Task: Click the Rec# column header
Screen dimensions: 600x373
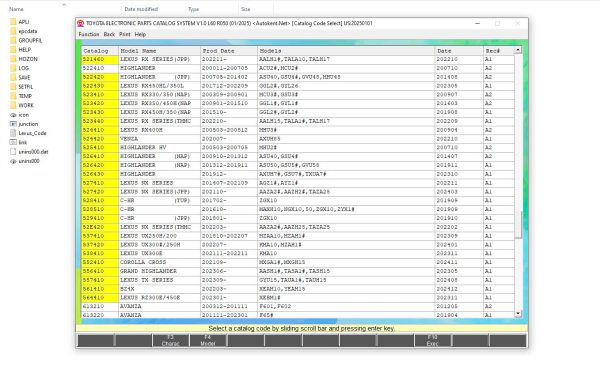Action: (499, 51)
